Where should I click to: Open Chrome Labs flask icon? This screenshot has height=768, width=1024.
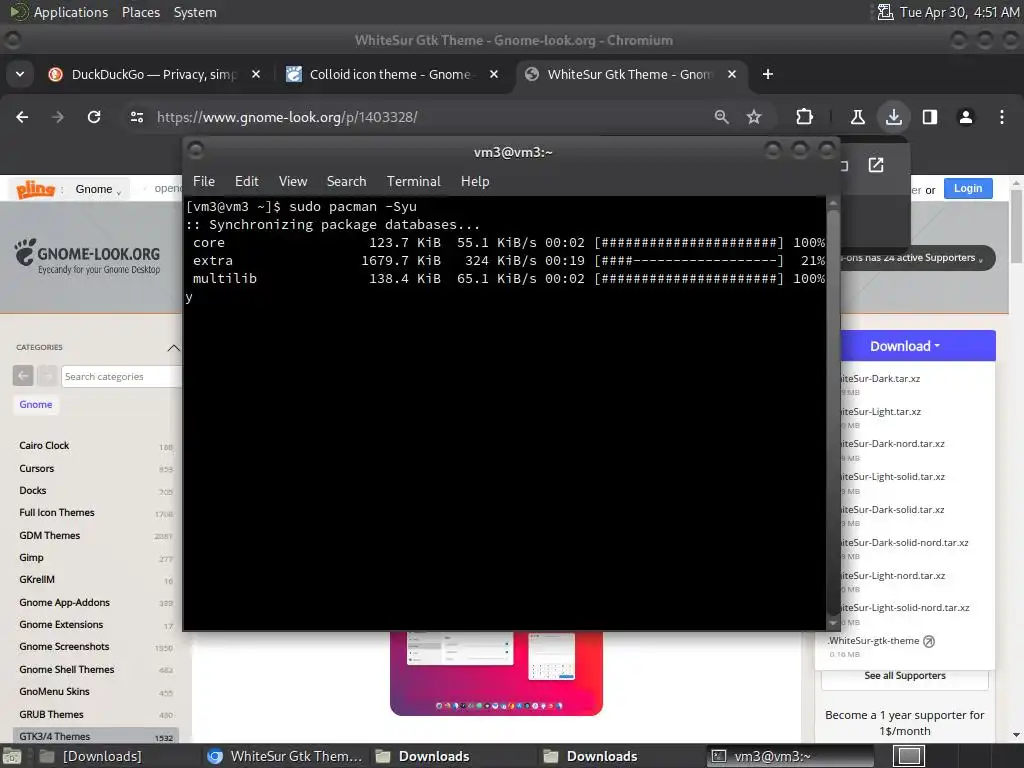857,117
